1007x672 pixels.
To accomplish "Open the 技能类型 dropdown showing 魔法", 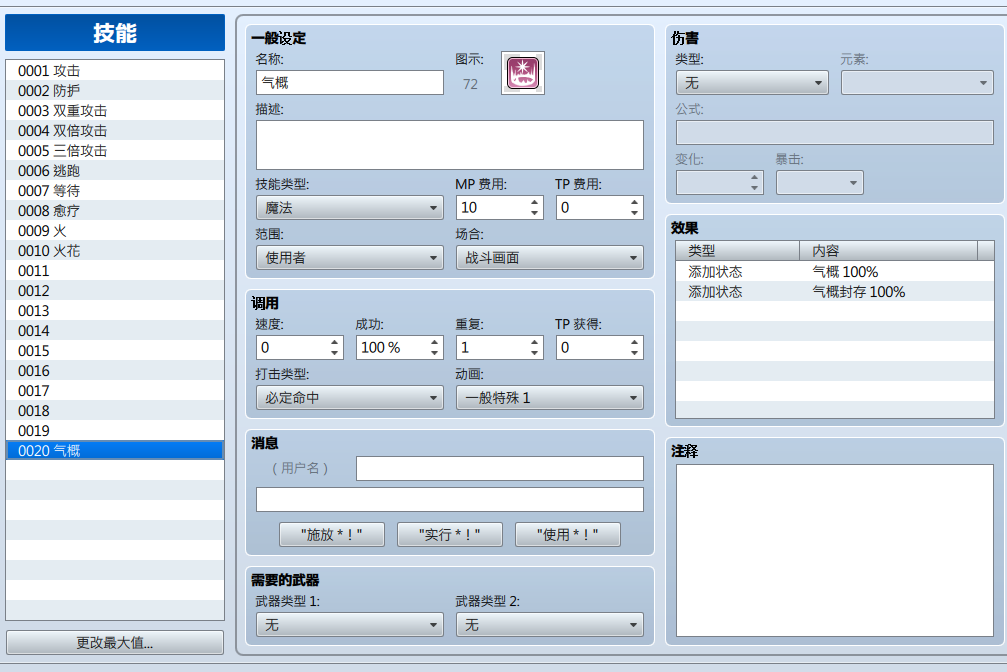I will pyautogui.click(x=349, y=208).
